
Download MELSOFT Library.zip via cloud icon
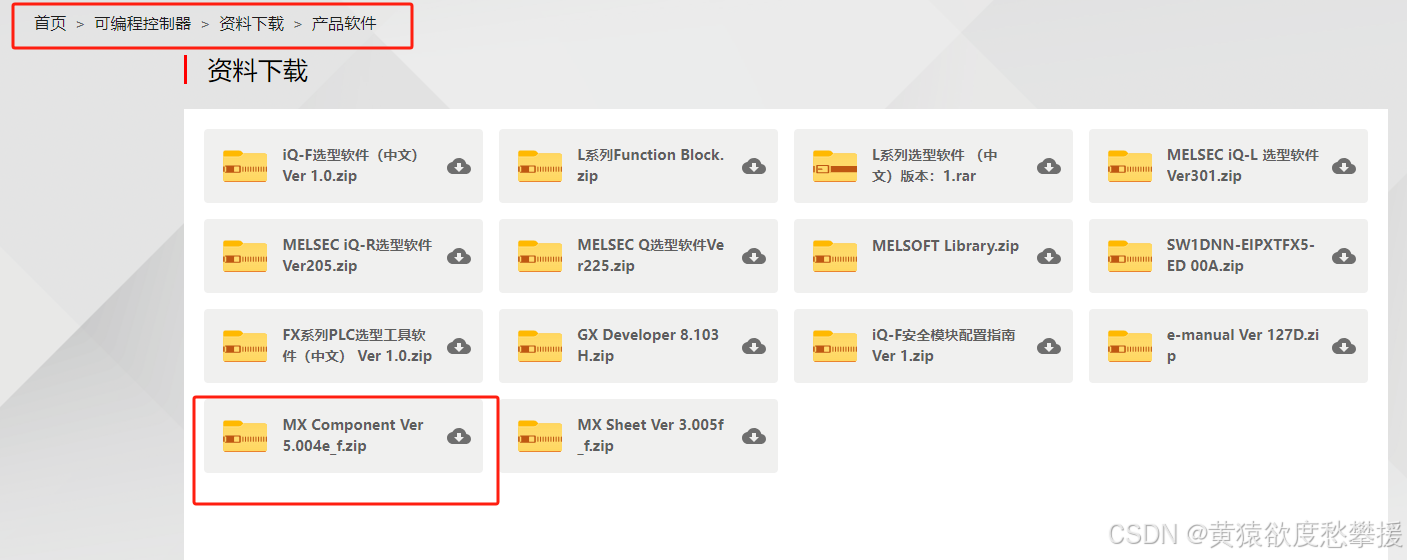tap(1048, 256)
